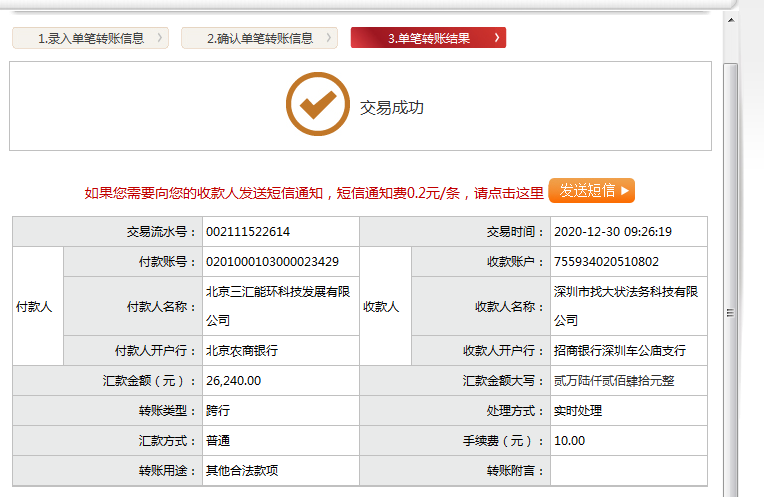Screen dimensions: 764x497
Task: Click the arrow on step 1 录入单笔转账信息
Action: point(160,39)
